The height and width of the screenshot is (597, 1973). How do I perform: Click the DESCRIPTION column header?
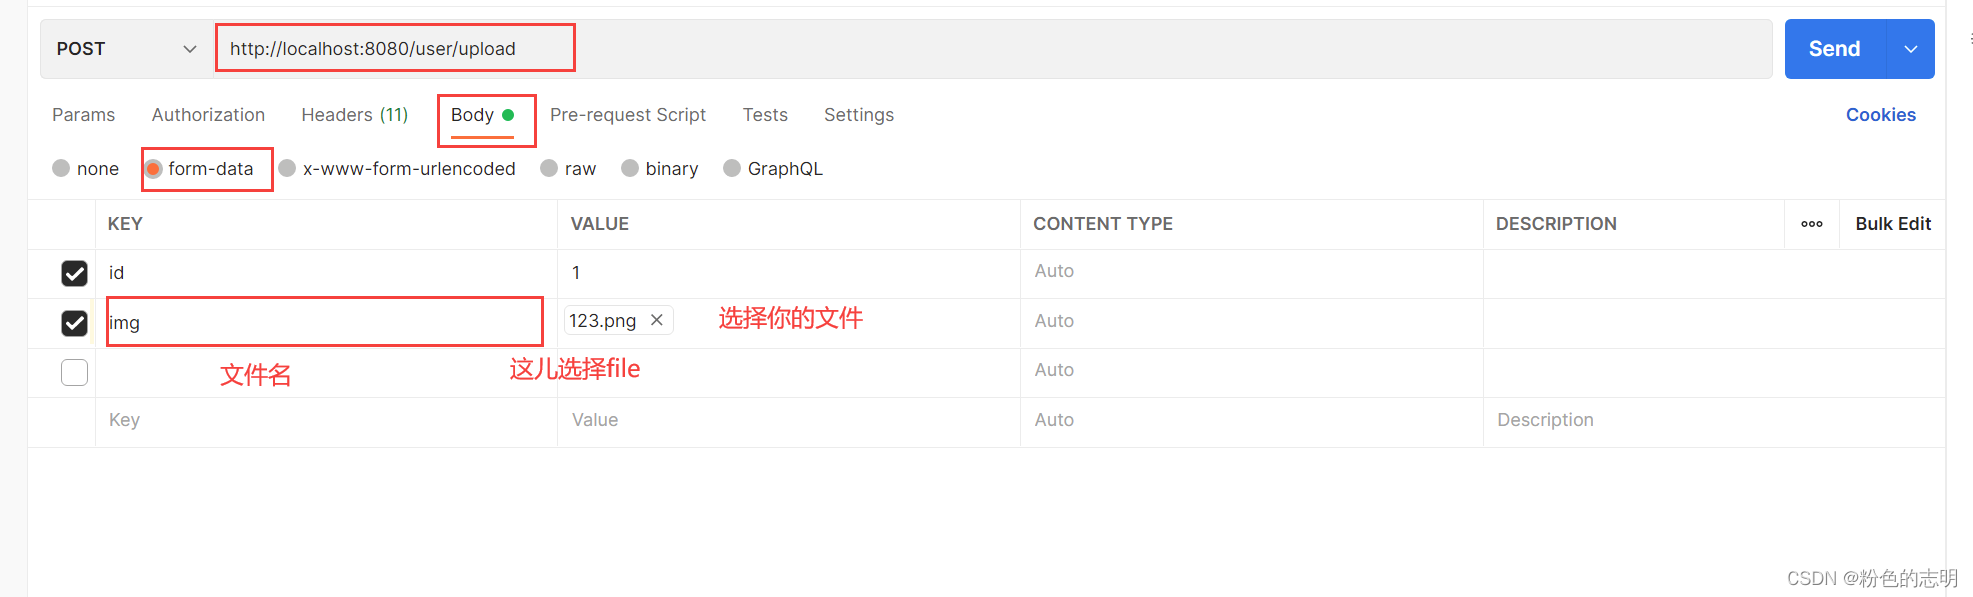pos(1556,224)
